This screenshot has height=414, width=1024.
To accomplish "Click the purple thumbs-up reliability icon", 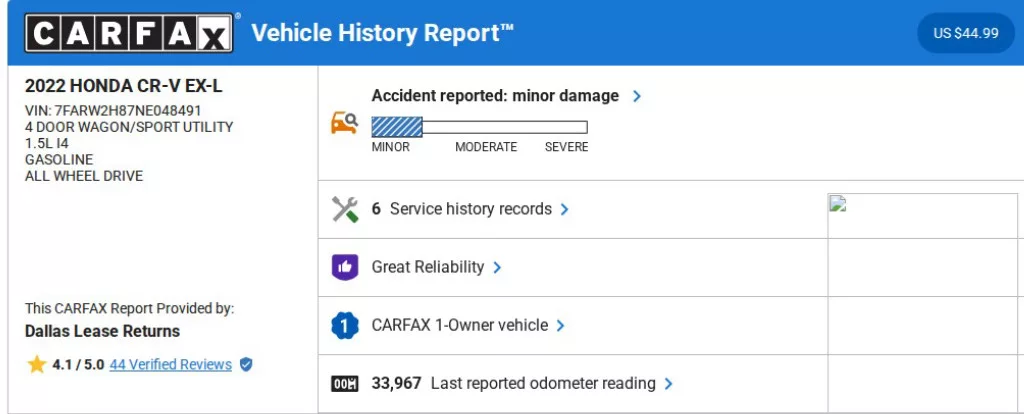I will 344,267.
